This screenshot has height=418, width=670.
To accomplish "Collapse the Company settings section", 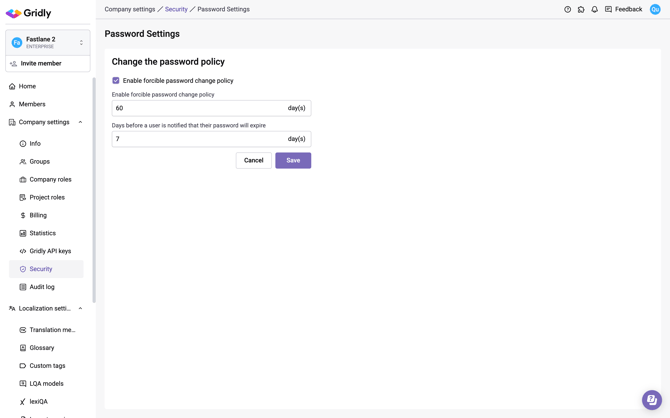I will coord(81,122).
